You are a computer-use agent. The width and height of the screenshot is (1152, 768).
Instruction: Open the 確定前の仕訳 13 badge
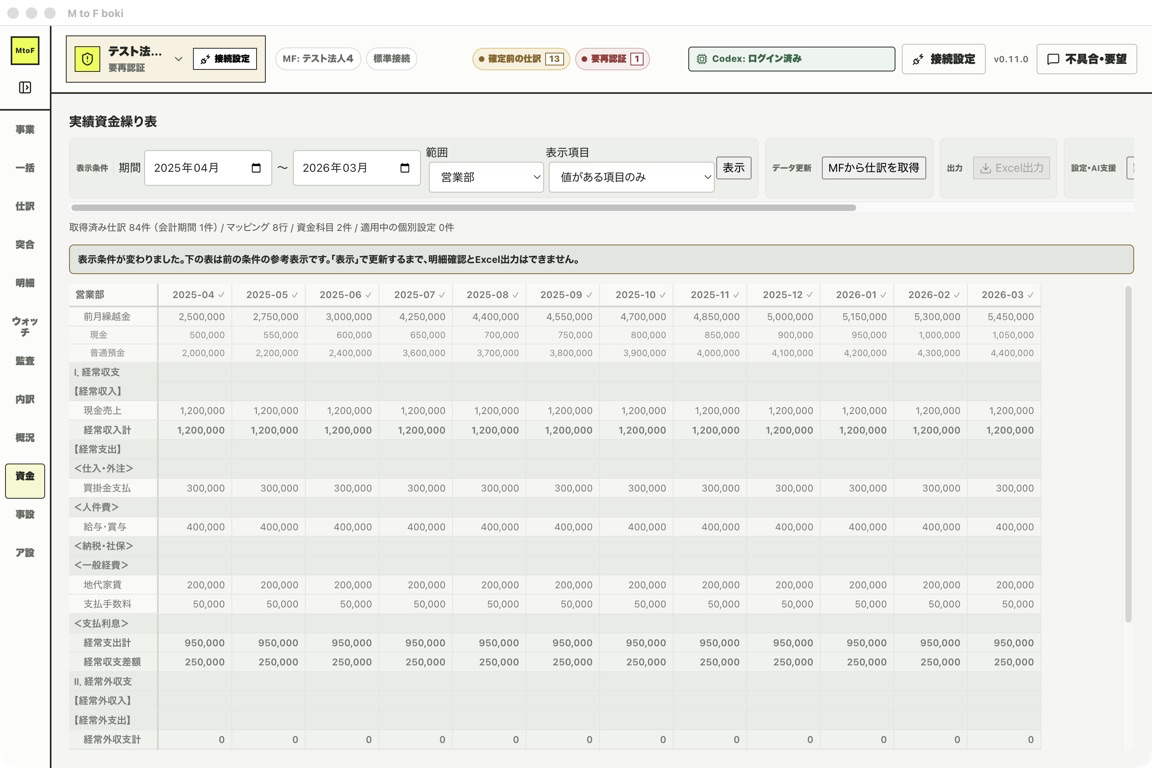tap(521, 59)
